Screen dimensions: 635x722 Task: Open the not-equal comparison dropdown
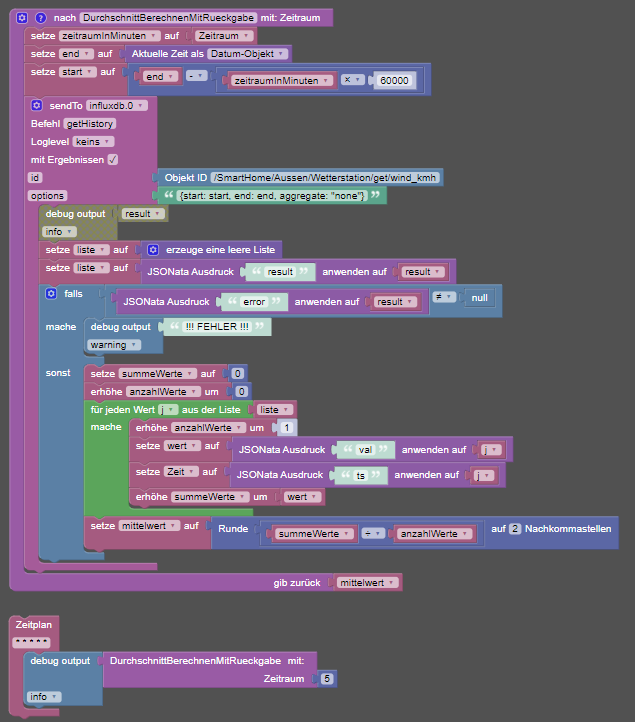[x=444, y=297]
